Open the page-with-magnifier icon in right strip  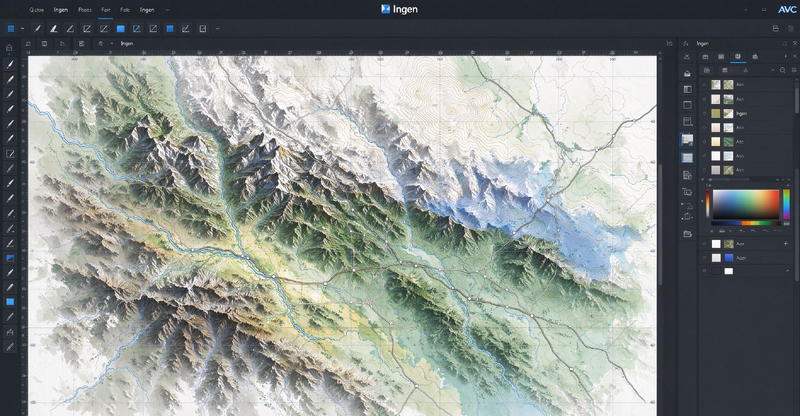(687, 121)
